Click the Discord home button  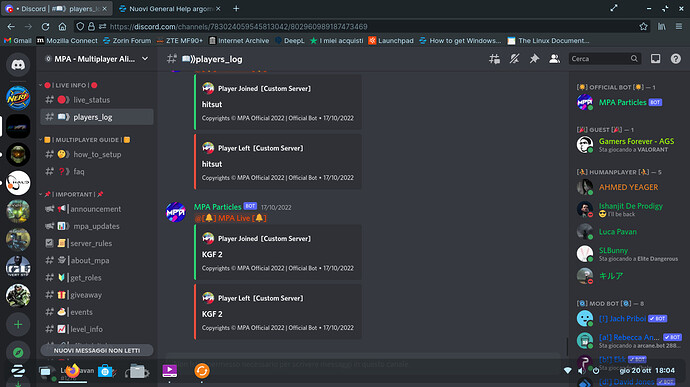click(x=18, y=65)
